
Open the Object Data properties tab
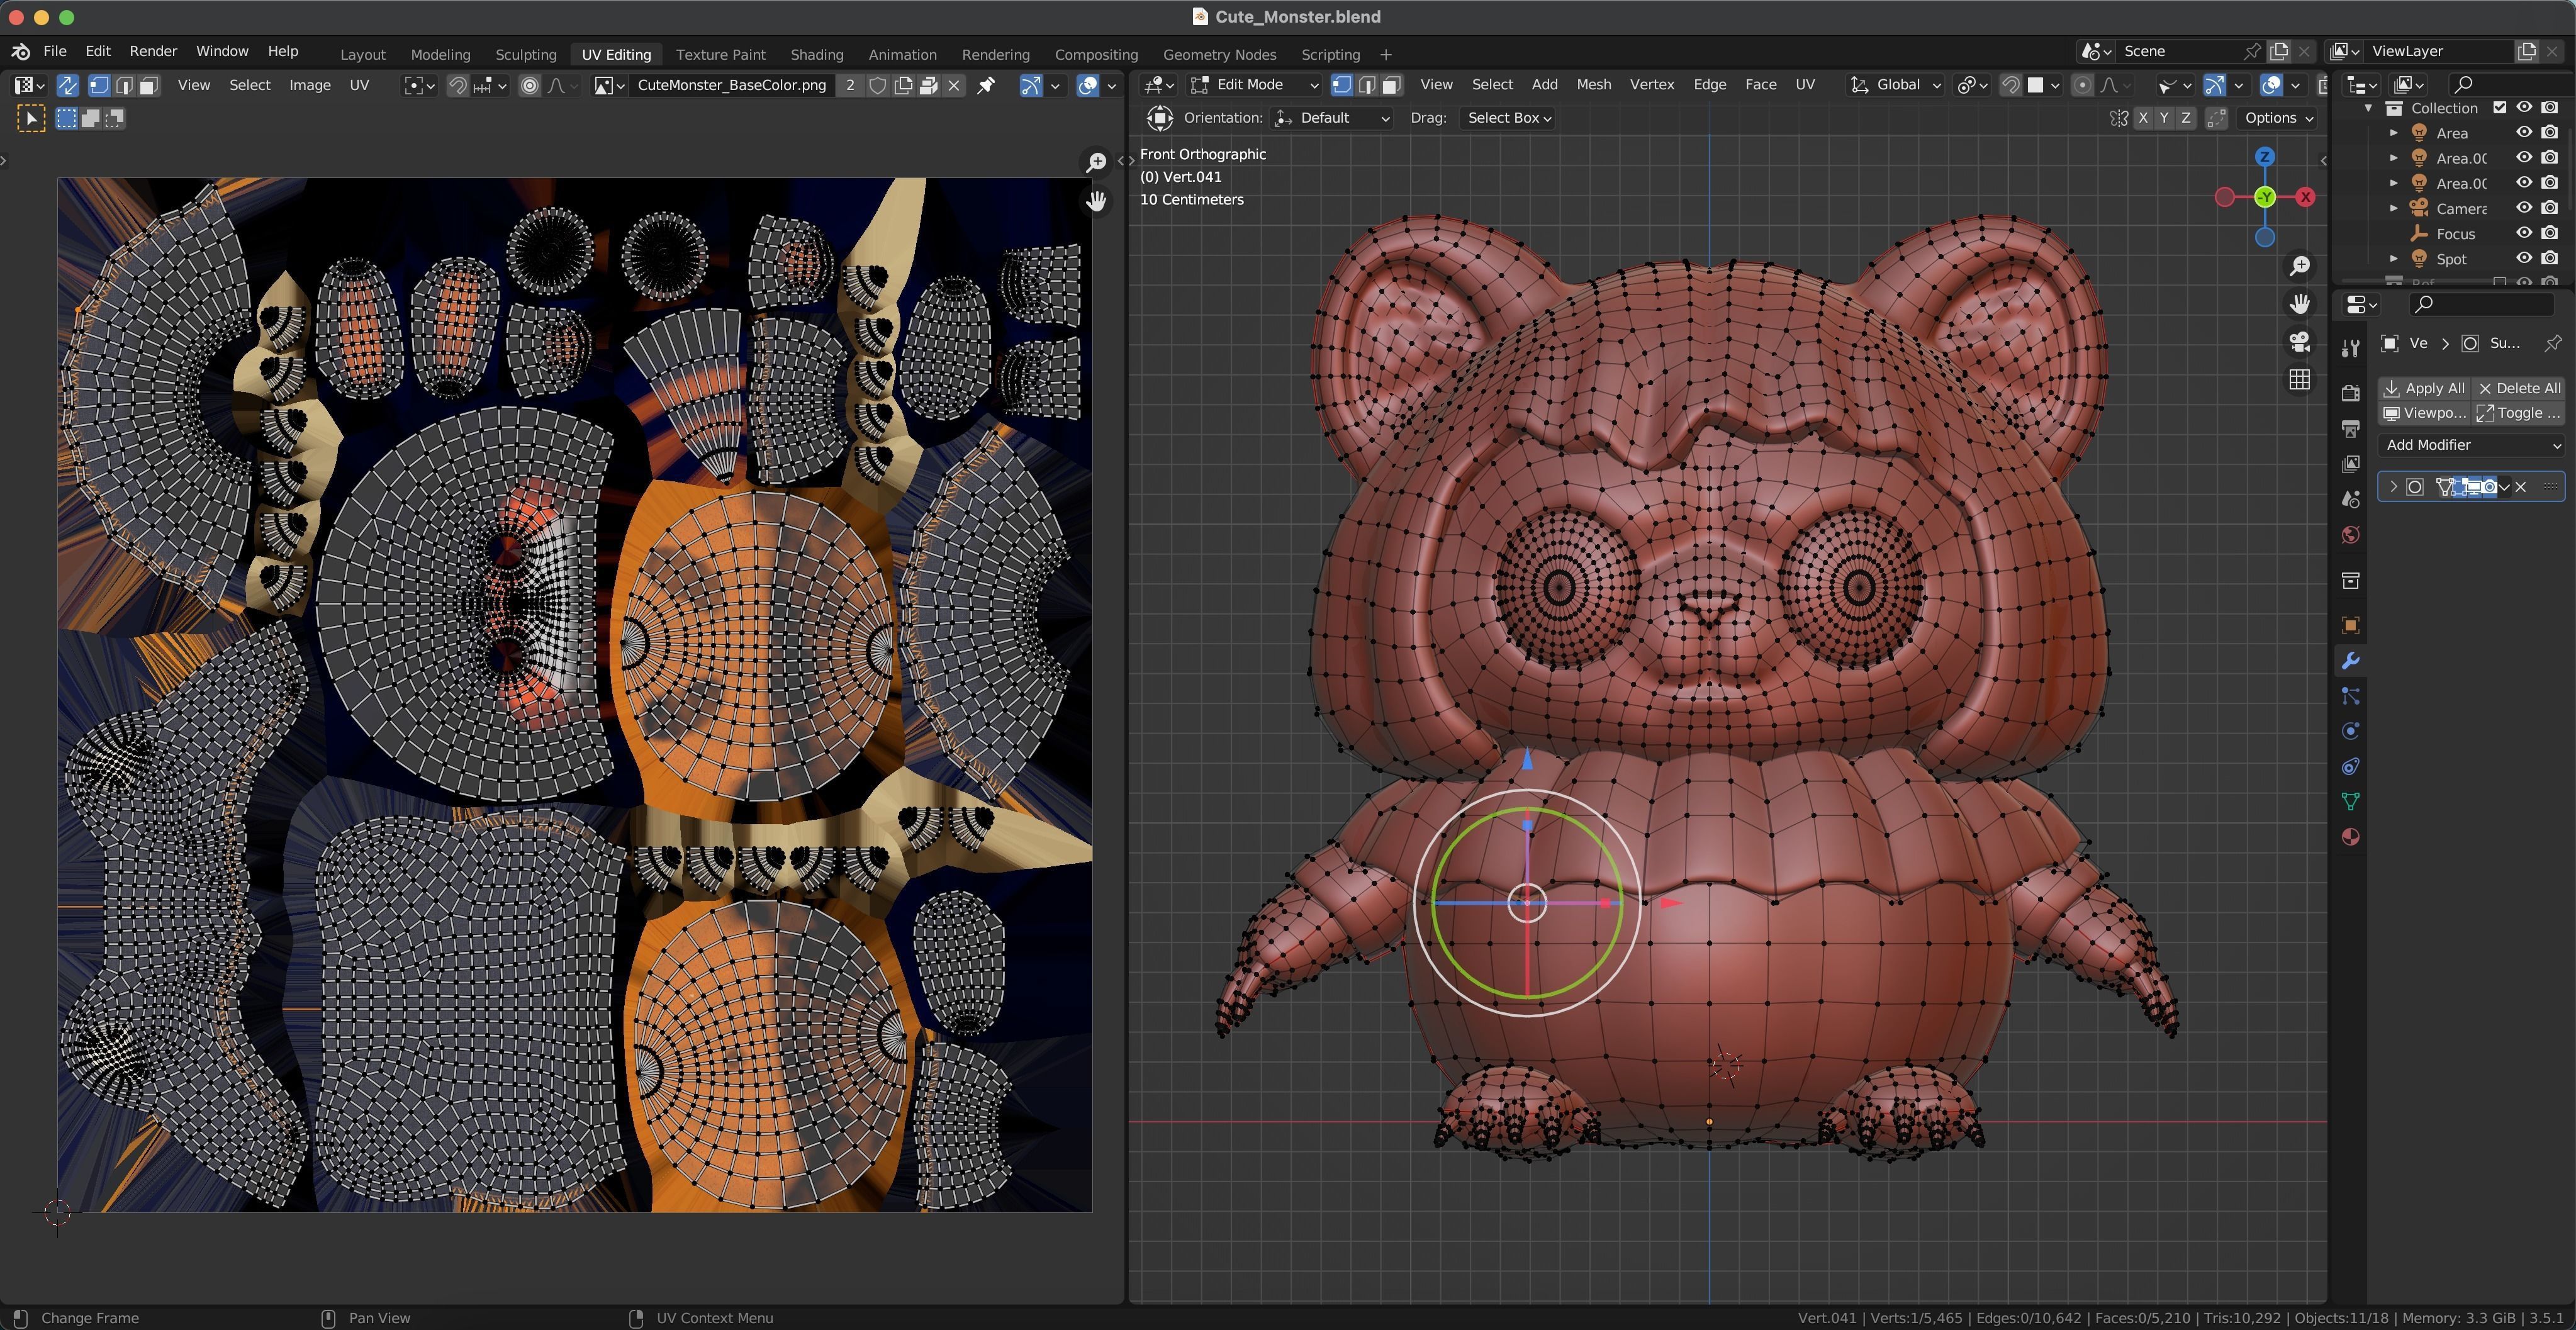pos(2350,802)
